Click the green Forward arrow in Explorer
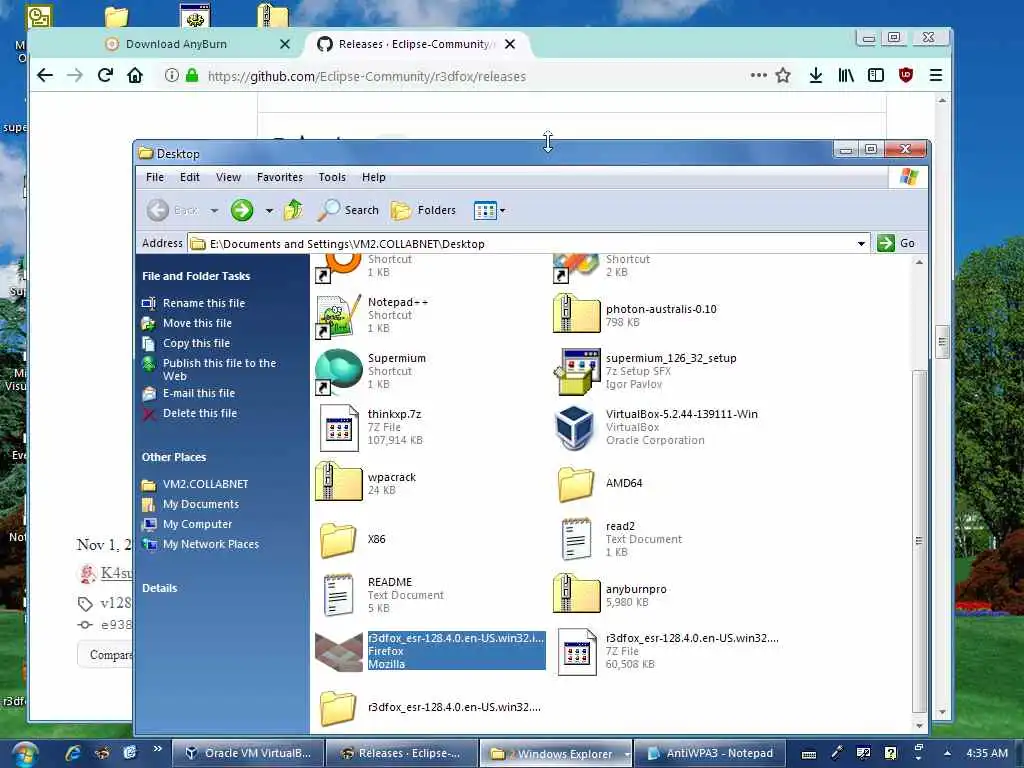 click(242, 210)
